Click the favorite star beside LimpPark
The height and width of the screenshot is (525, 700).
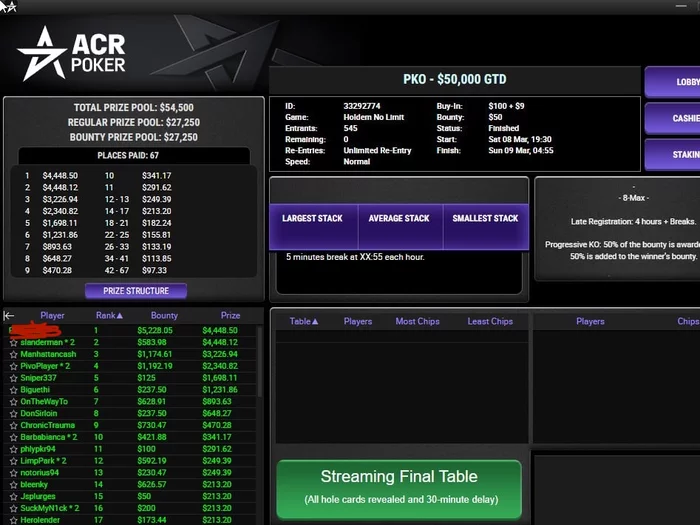click(x=13, y=461)
